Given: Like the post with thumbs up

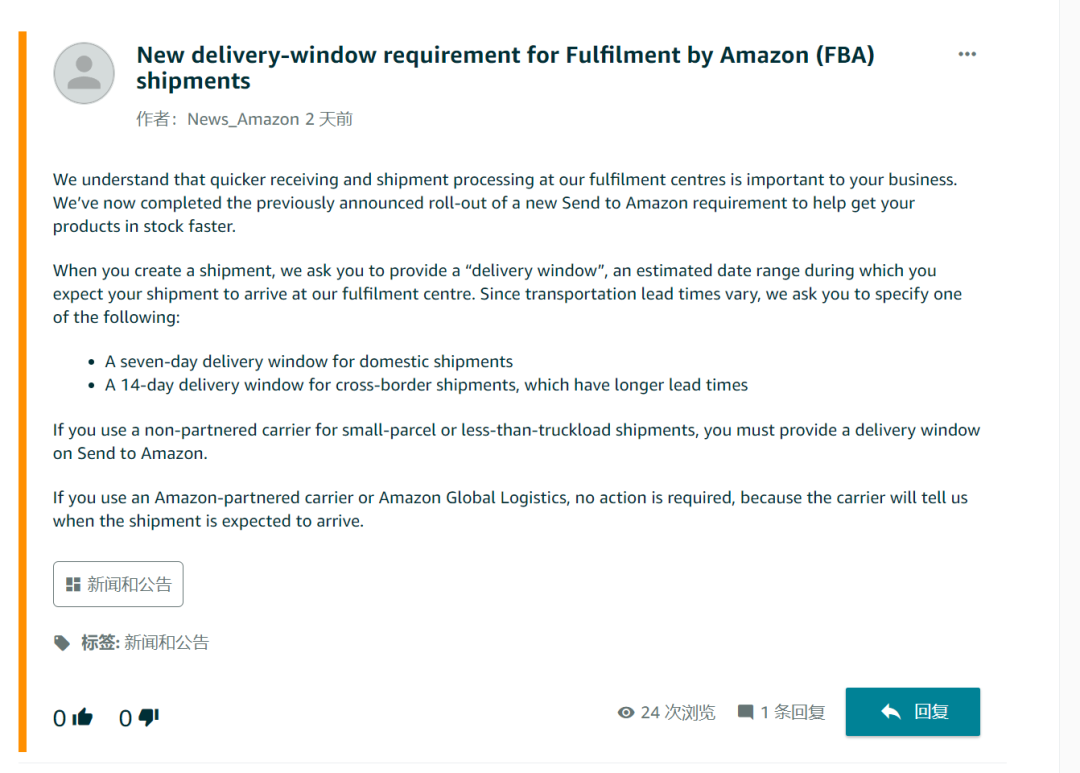Looking at the screenshot, I should [83, 717].
